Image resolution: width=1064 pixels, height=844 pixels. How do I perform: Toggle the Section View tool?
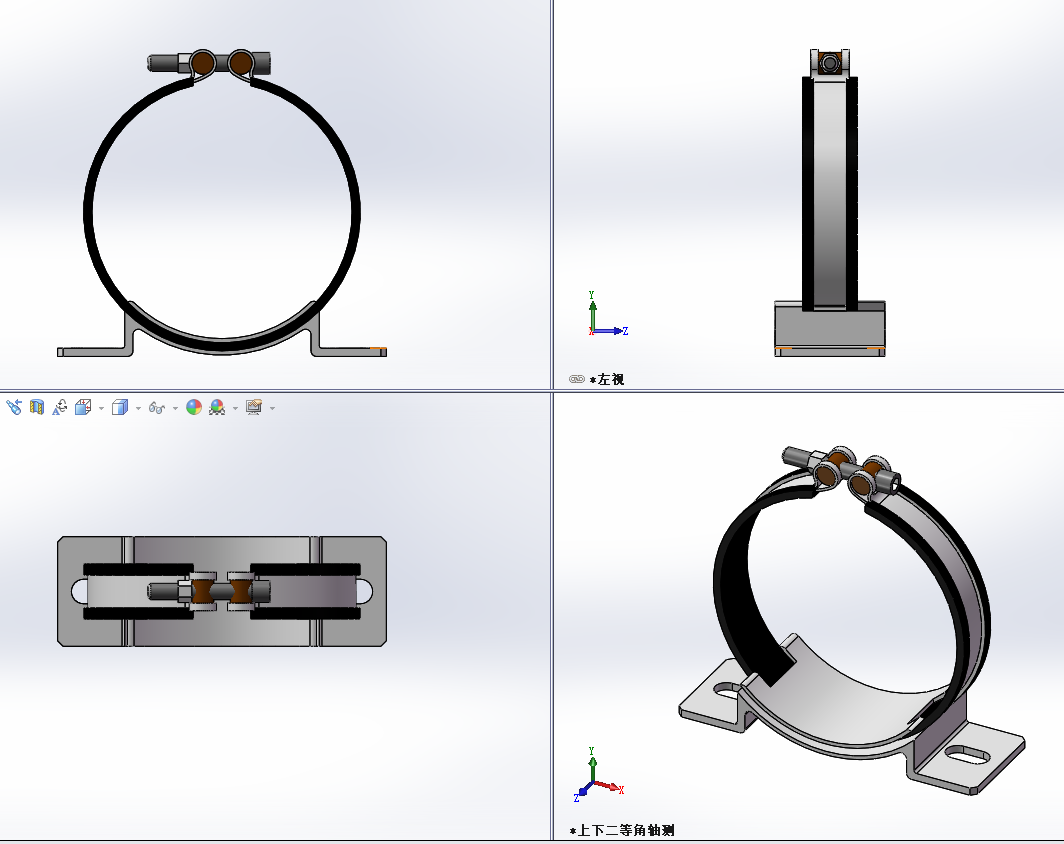tap(37, 407)
